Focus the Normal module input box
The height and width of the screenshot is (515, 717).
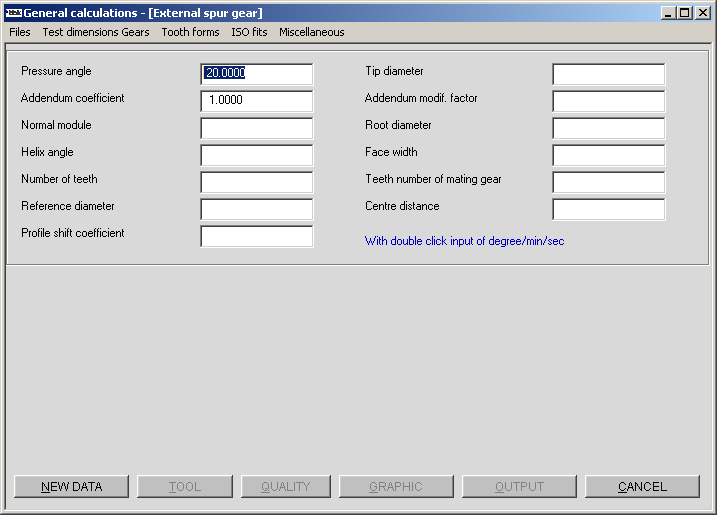pyautogui.click(x=256, y=128)
